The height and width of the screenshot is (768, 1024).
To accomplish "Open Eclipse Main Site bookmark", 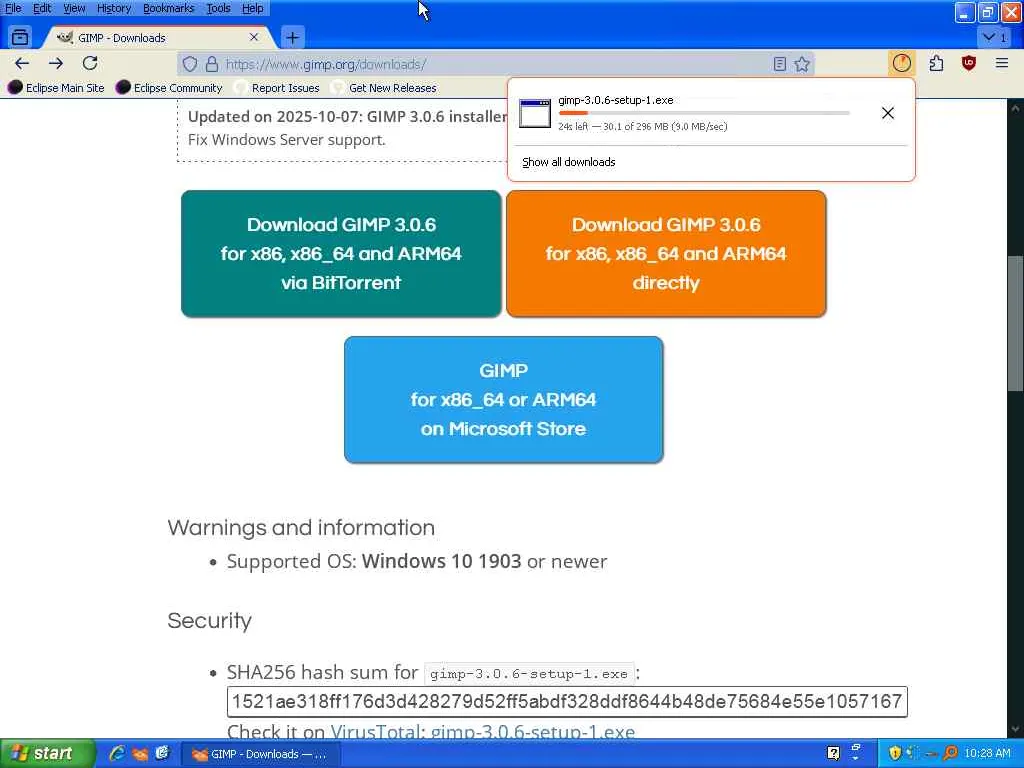I will 56,88.
